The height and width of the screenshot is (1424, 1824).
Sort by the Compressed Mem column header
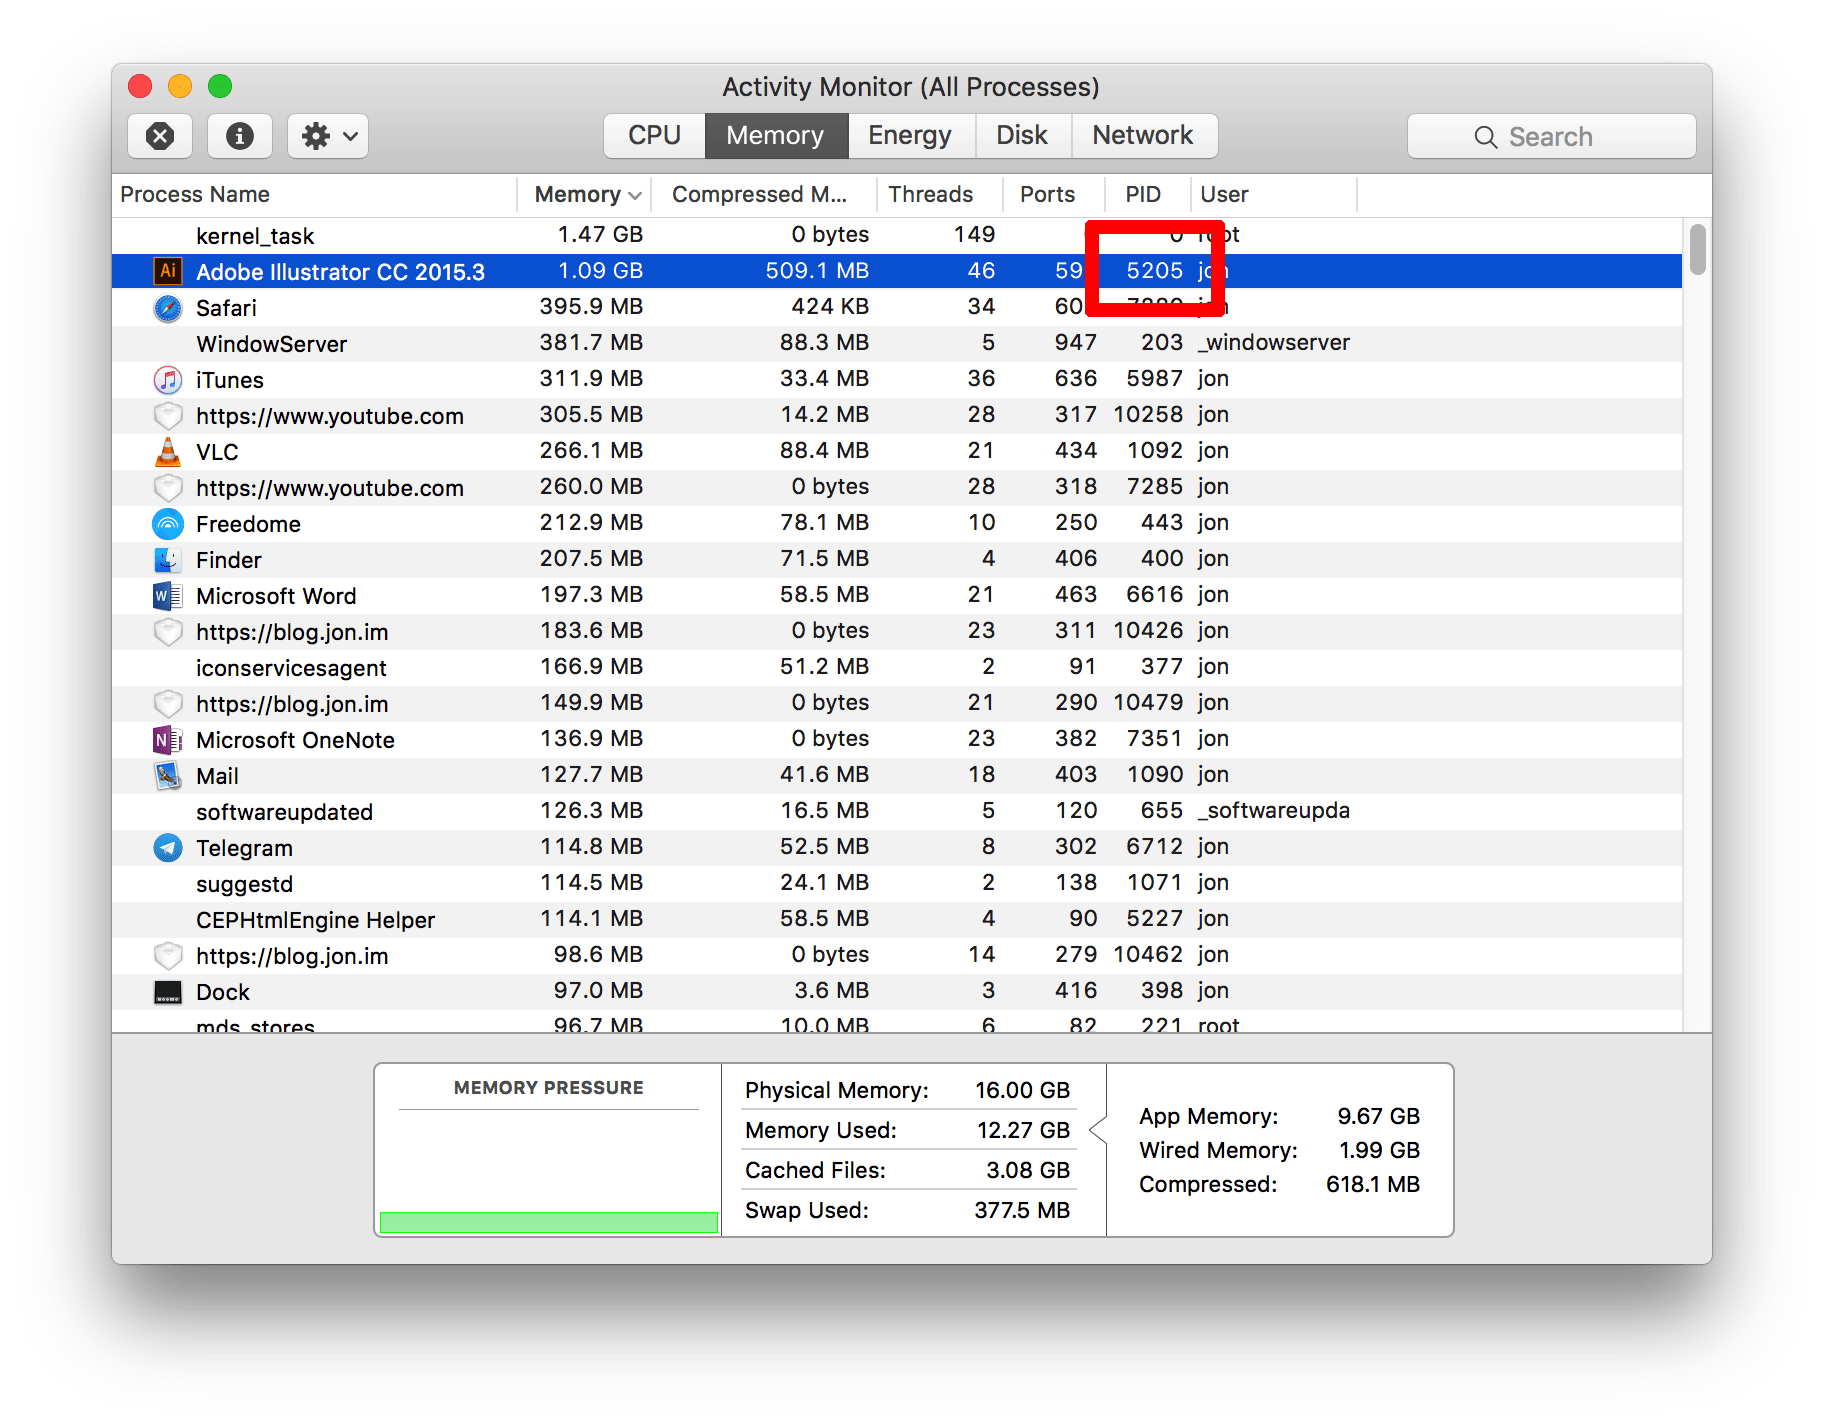coord(760,194)
